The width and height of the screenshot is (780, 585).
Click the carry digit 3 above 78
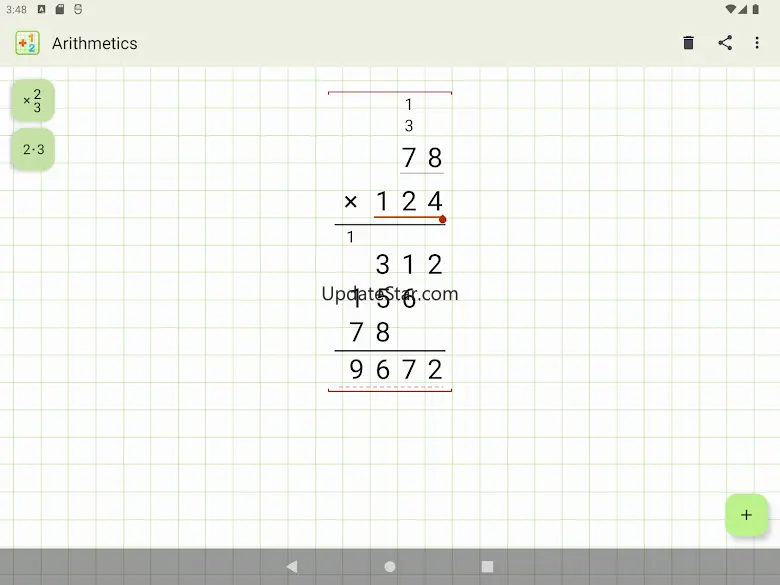[409, 126]
